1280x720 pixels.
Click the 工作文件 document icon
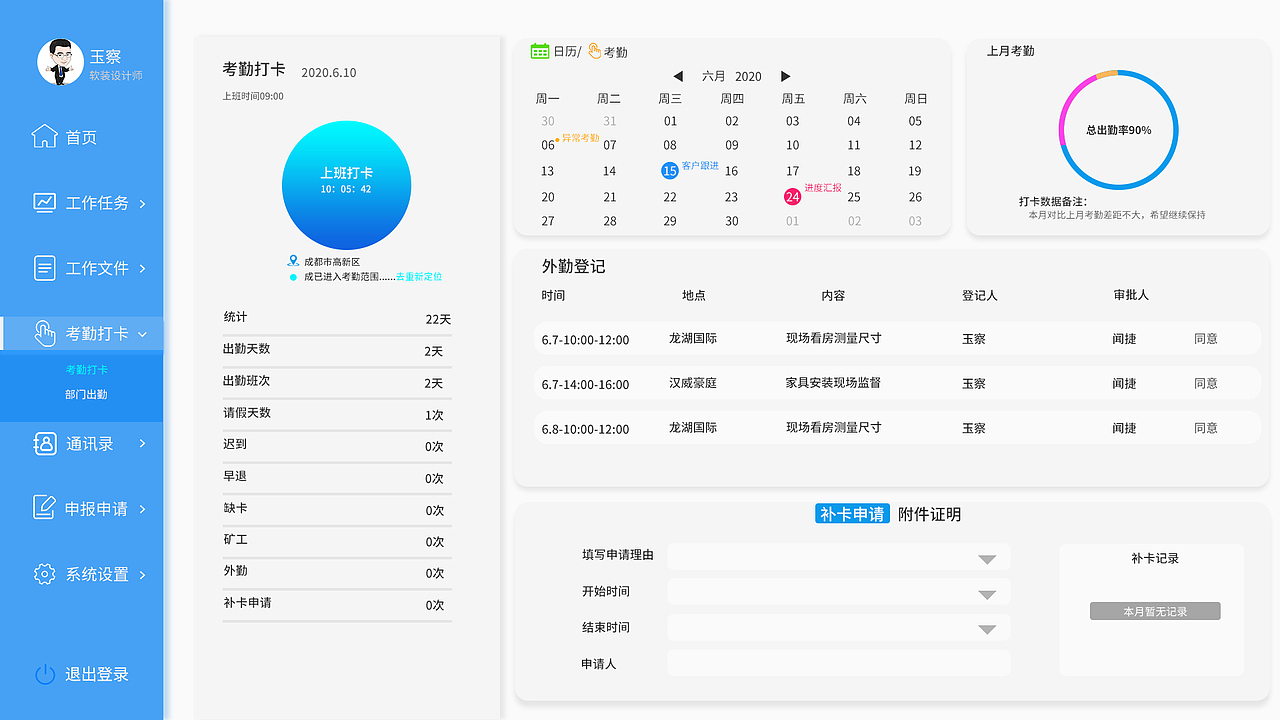pos(44,267)
